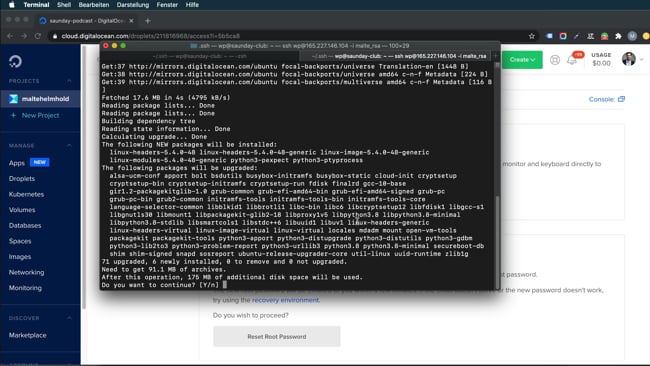Image resolution: width=650 pixels, height=366 pixels.
Task: Open the Shell menu
Action: 64,5
